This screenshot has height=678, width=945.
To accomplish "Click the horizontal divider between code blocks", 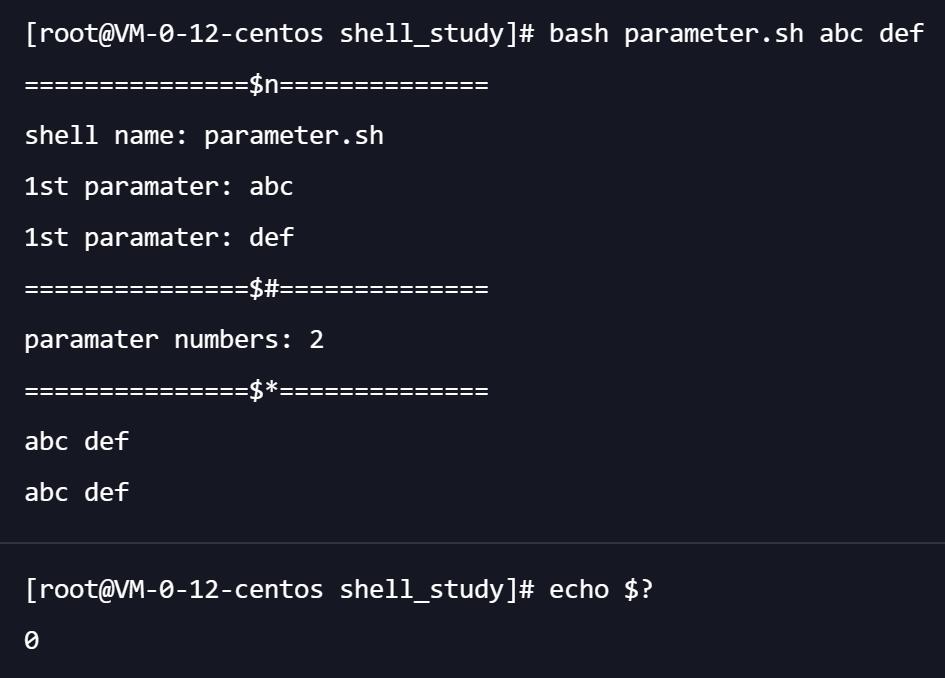I will pyautogui.click(x=472, y=543).
